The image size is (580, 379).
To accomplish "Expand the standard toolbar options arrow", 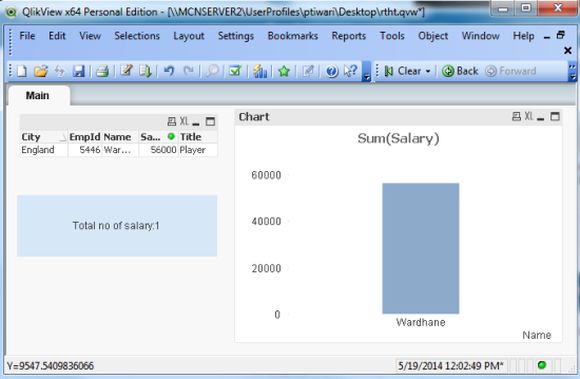I will 367,71.
